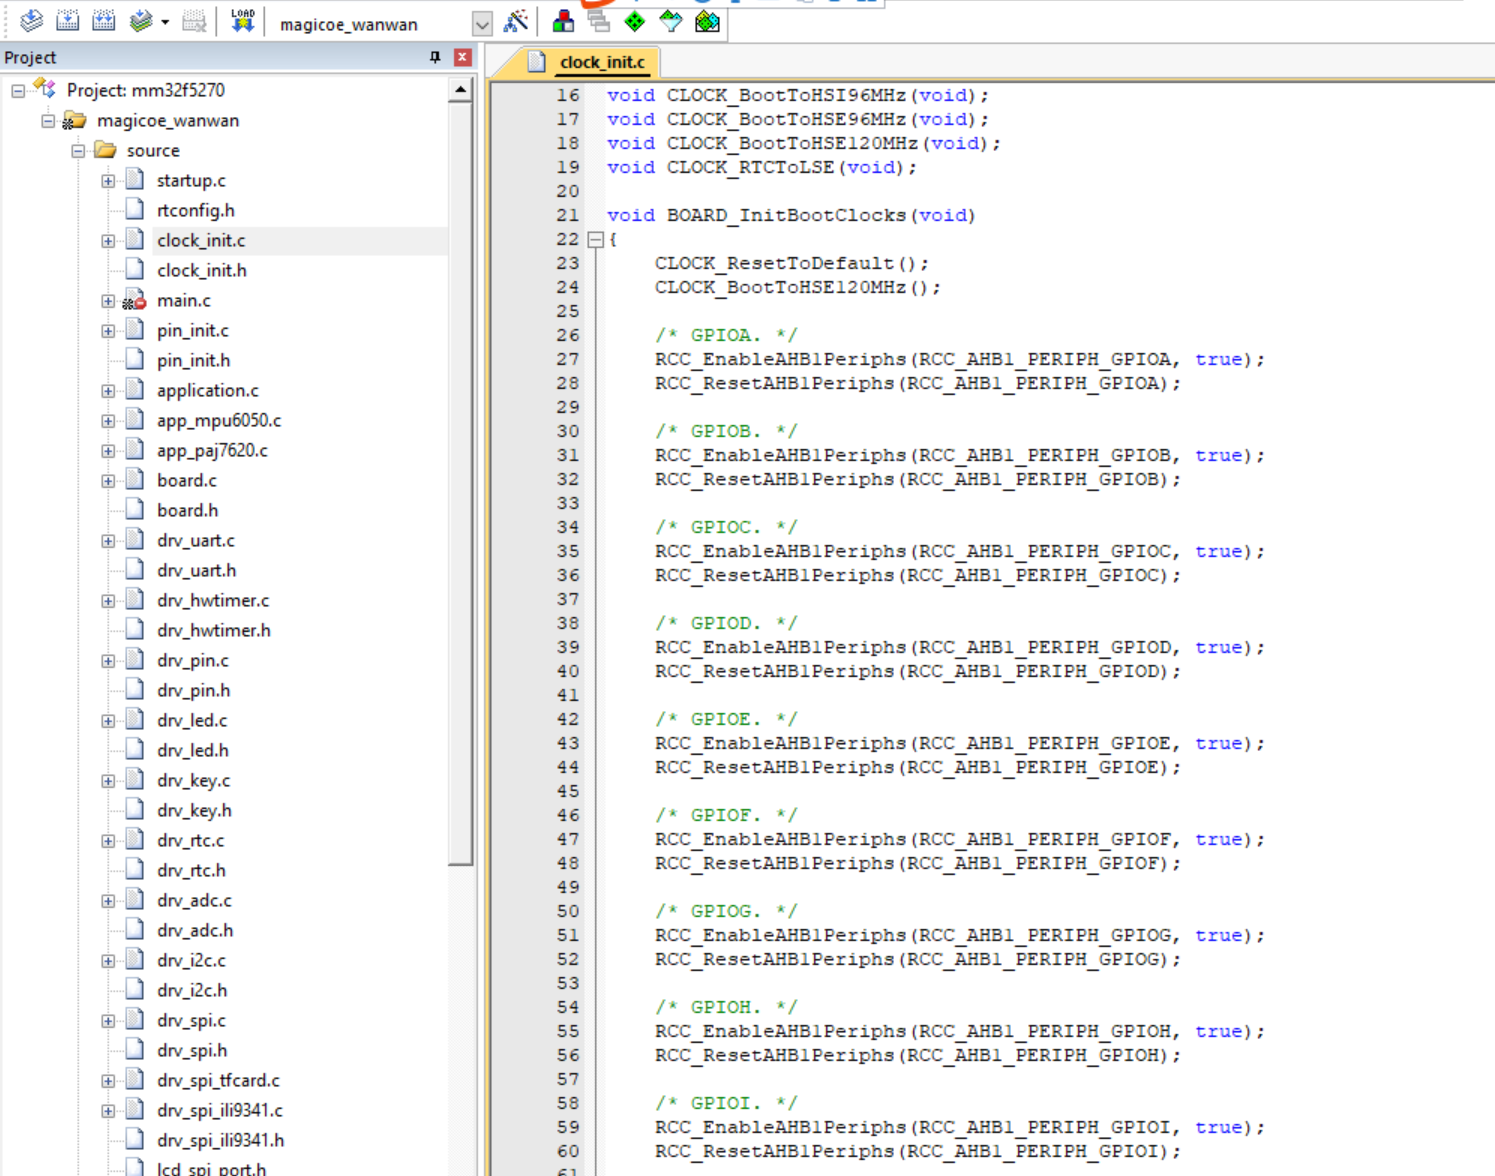Screen dimensions: 1495x1176
Task: Toggle the Project panel auto-hide pin
Action: click(435, 57)
